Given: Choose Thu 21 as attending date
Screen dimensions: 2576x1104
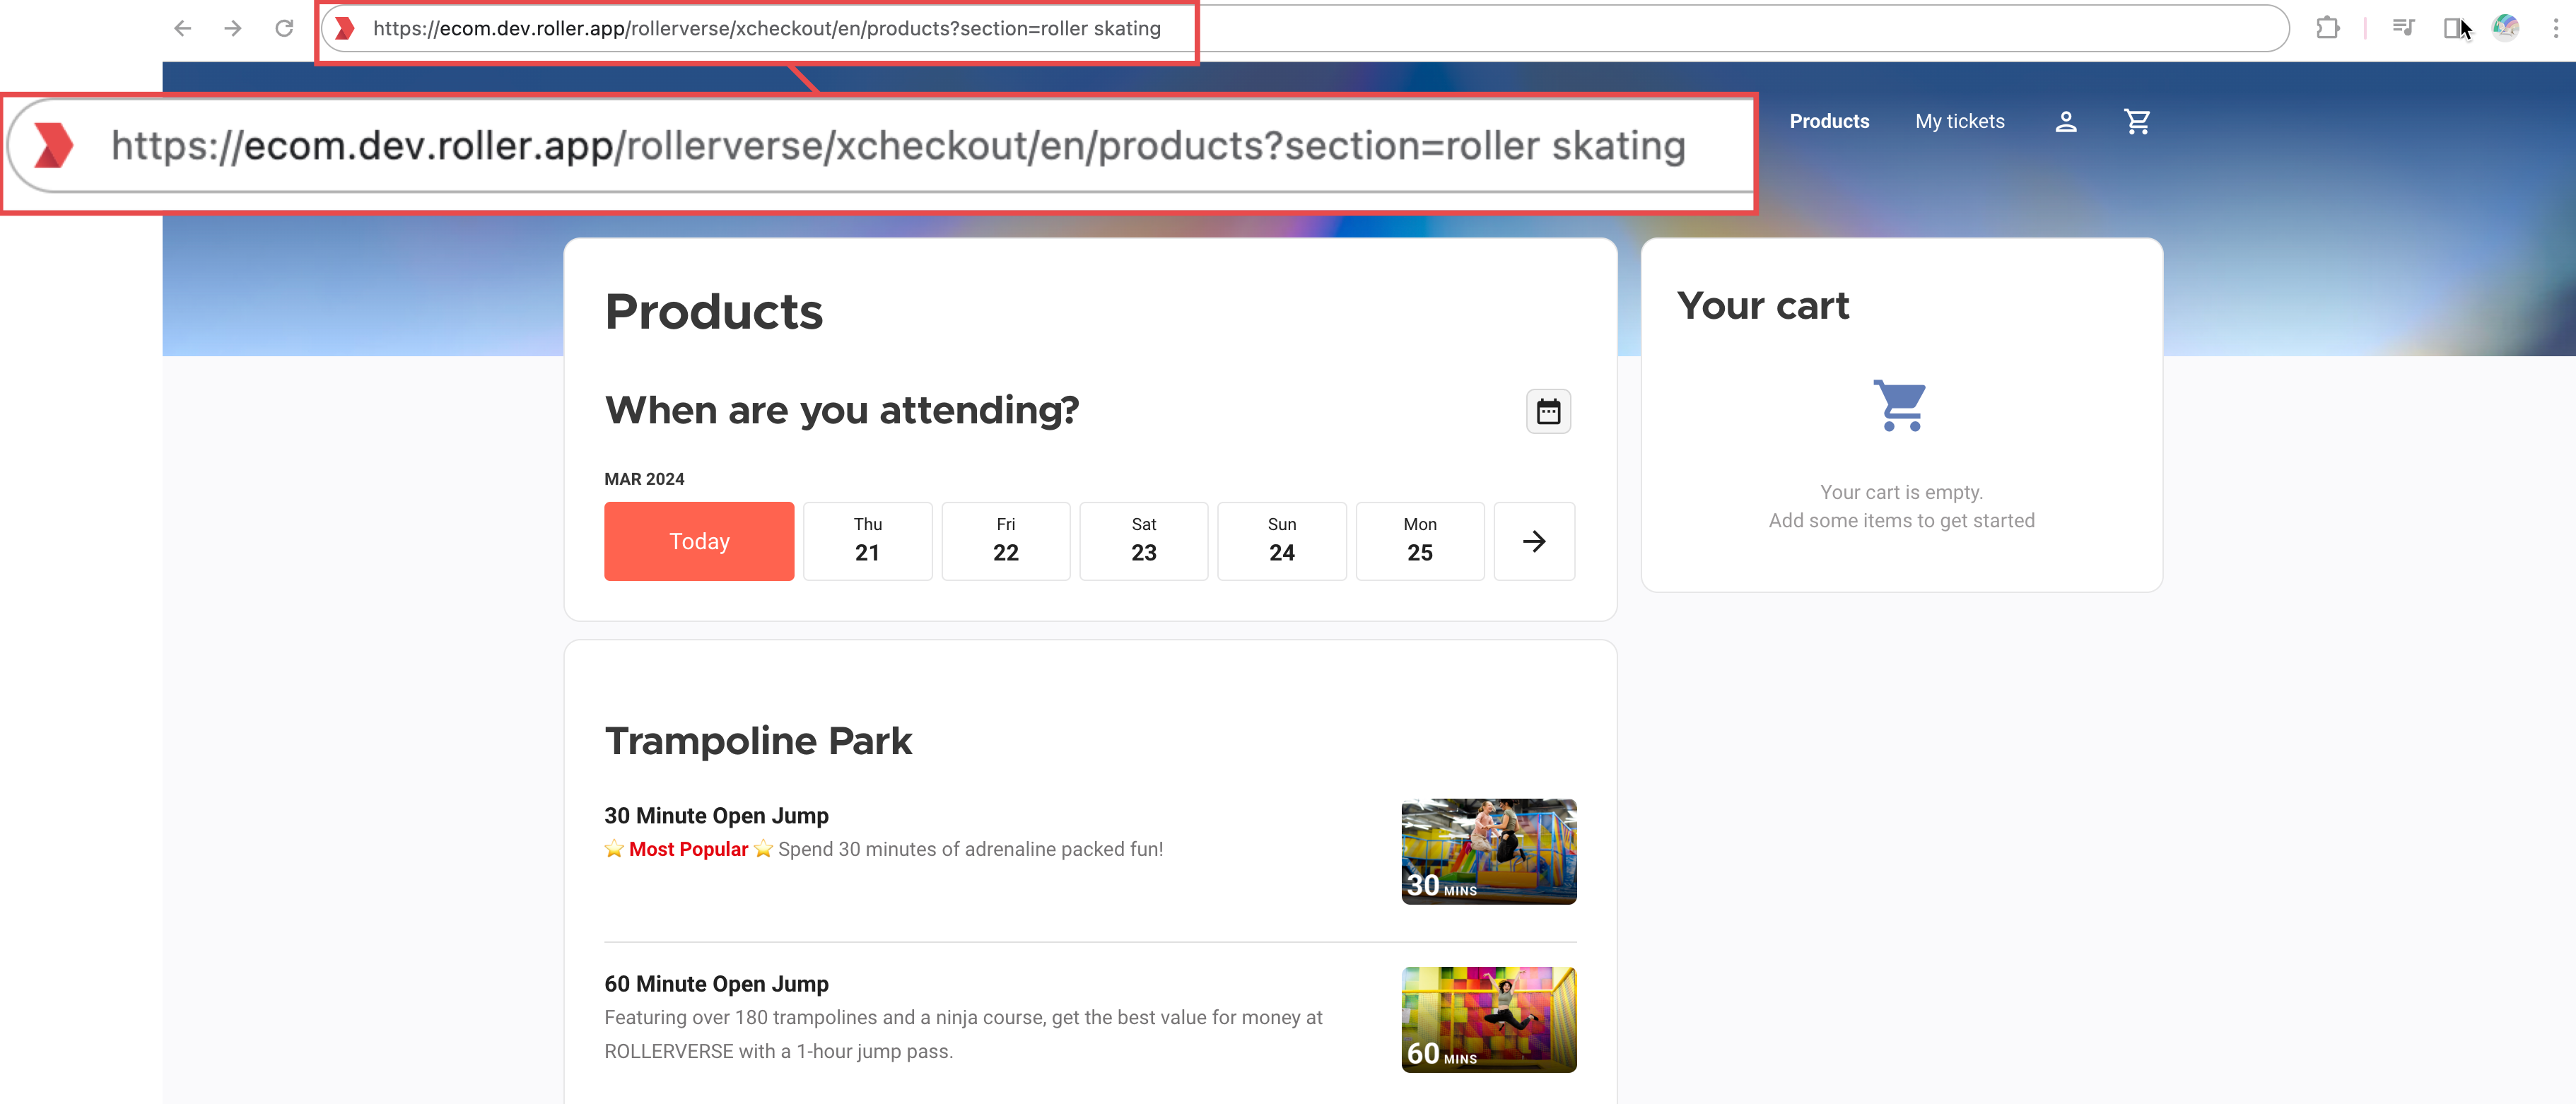Looking at the screenshot, I should (867, 541).
